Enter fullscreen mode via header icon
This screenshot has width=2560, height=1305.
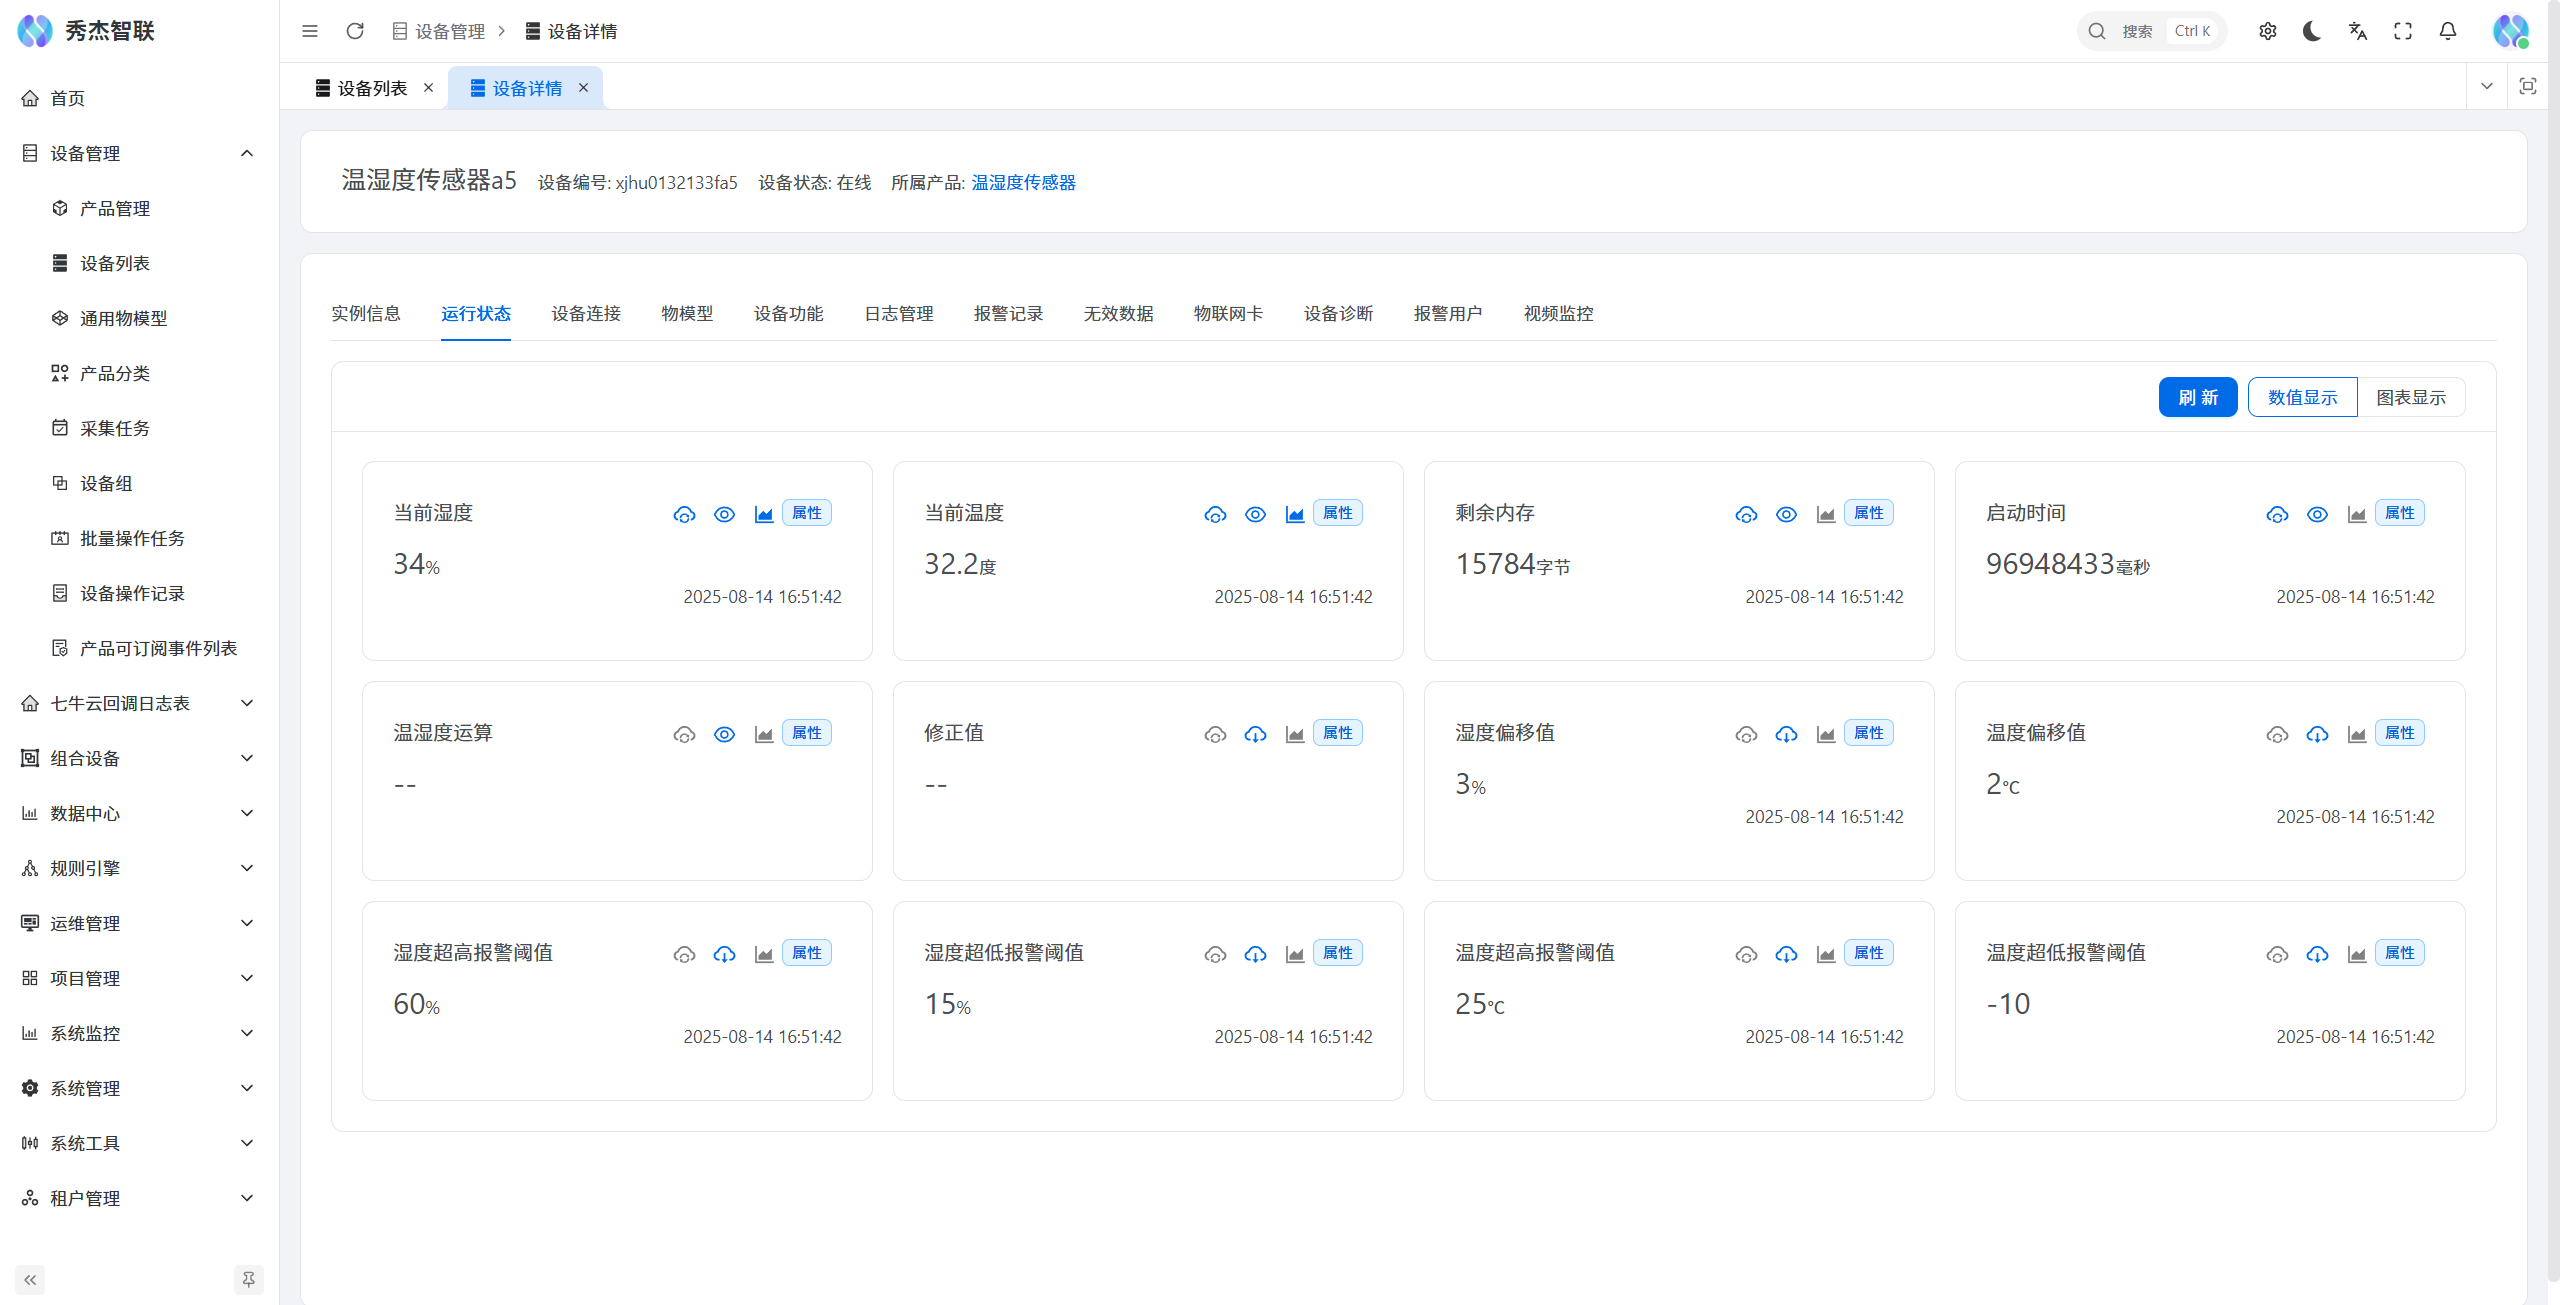(2403, 31)
